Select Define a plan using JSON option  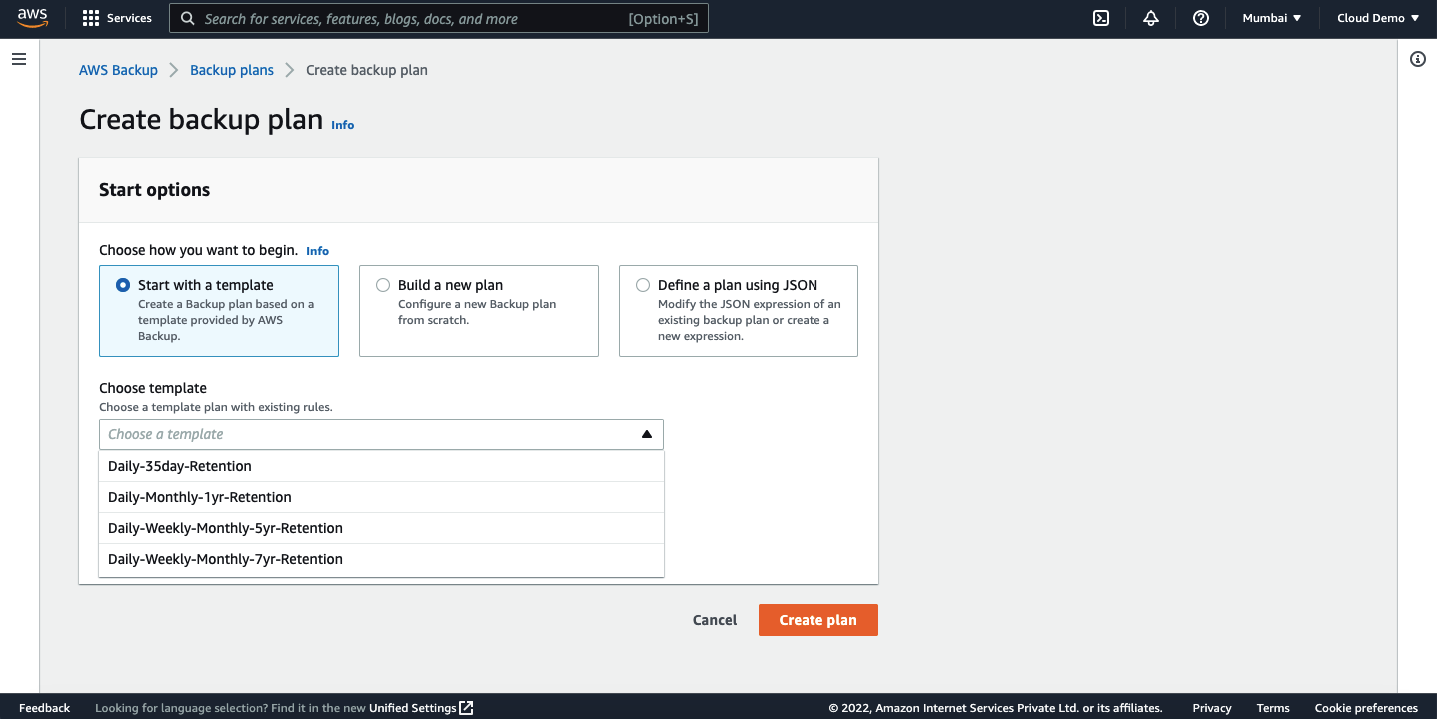pyautogui.click(x=738, y=311)
